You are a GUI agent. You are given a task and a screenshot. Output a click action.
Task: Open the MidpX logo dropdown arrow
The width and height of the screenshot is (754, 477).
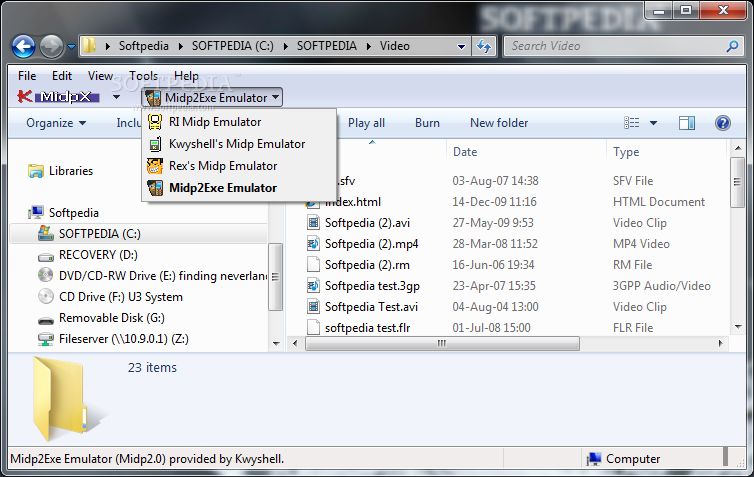point(116,97)
